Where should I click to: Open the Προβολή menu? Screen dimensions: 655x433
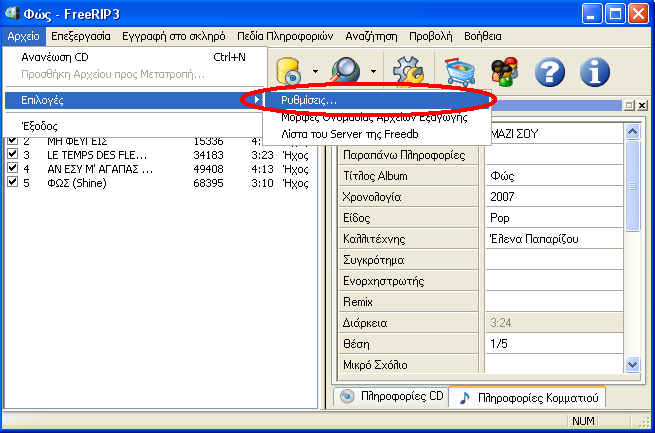(x=430, y=36)
